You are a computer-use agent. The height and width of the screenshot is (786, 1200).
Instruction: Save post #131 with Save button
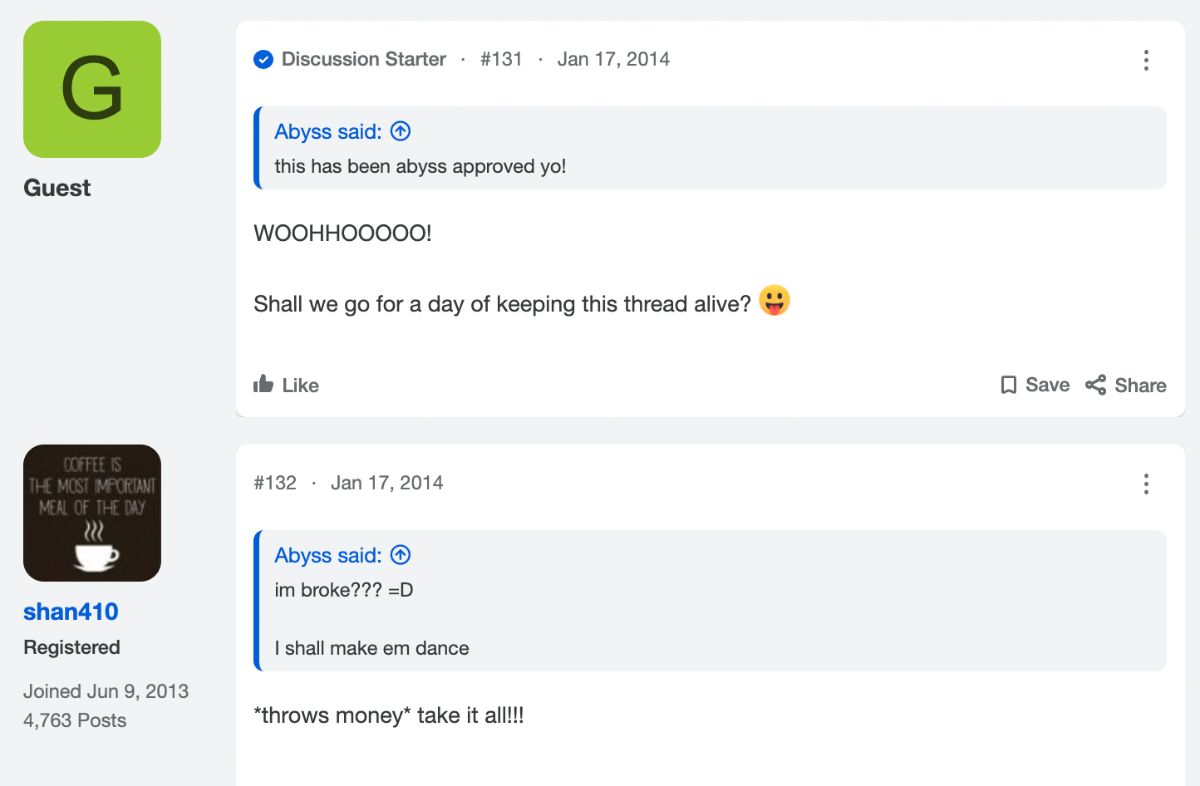[1035, 385]
